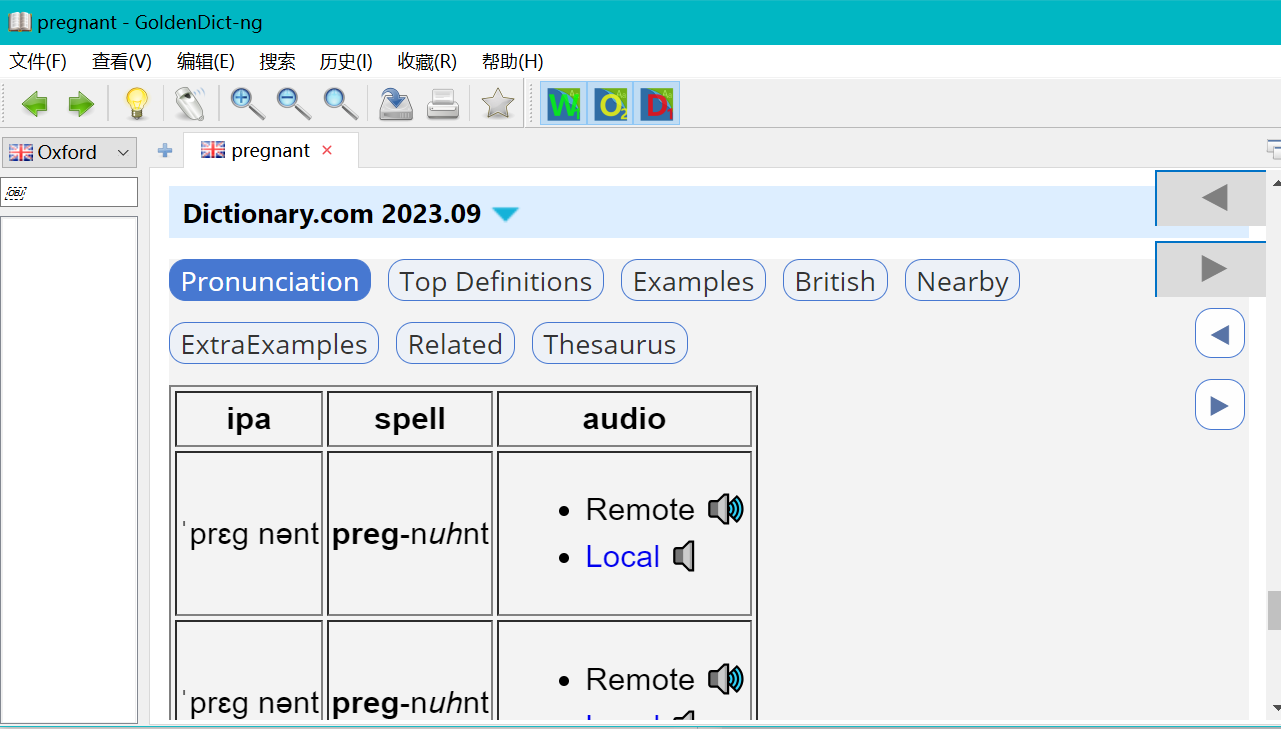Viewport: 1281px width, 729px height.
Task: Click the search word input field
Action: (69, 192)
